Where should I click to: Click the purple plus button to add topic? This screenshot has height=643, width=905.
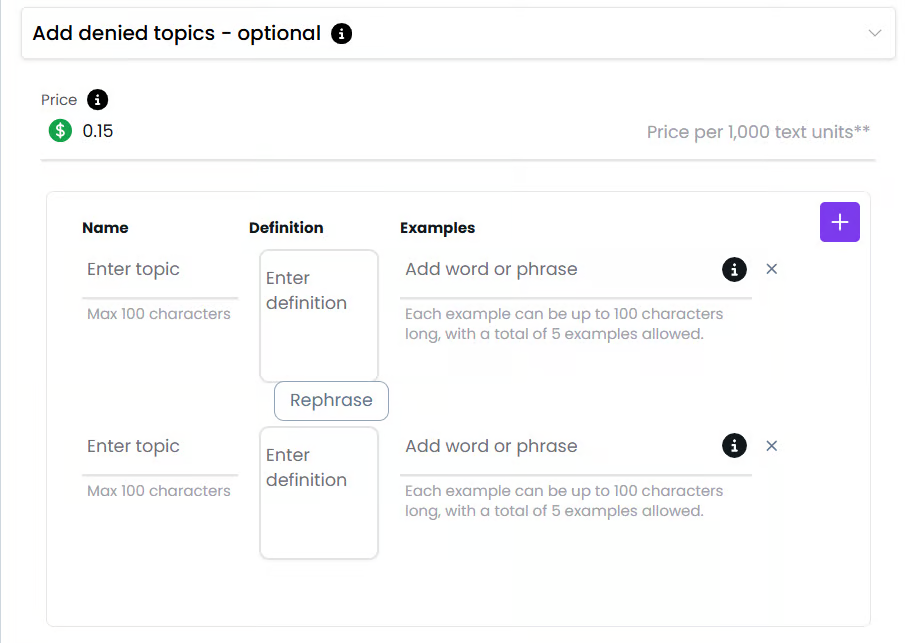pyautogui.click(x=839, y=222)
